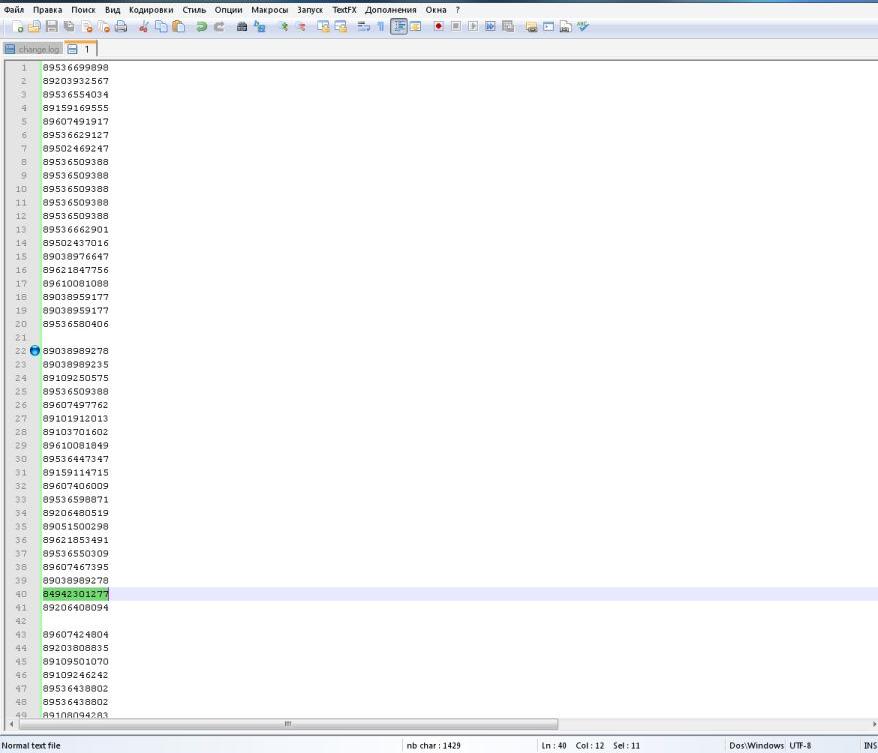Click the line number 21 in margin
878x753 pixels.
tap(21, 338)
